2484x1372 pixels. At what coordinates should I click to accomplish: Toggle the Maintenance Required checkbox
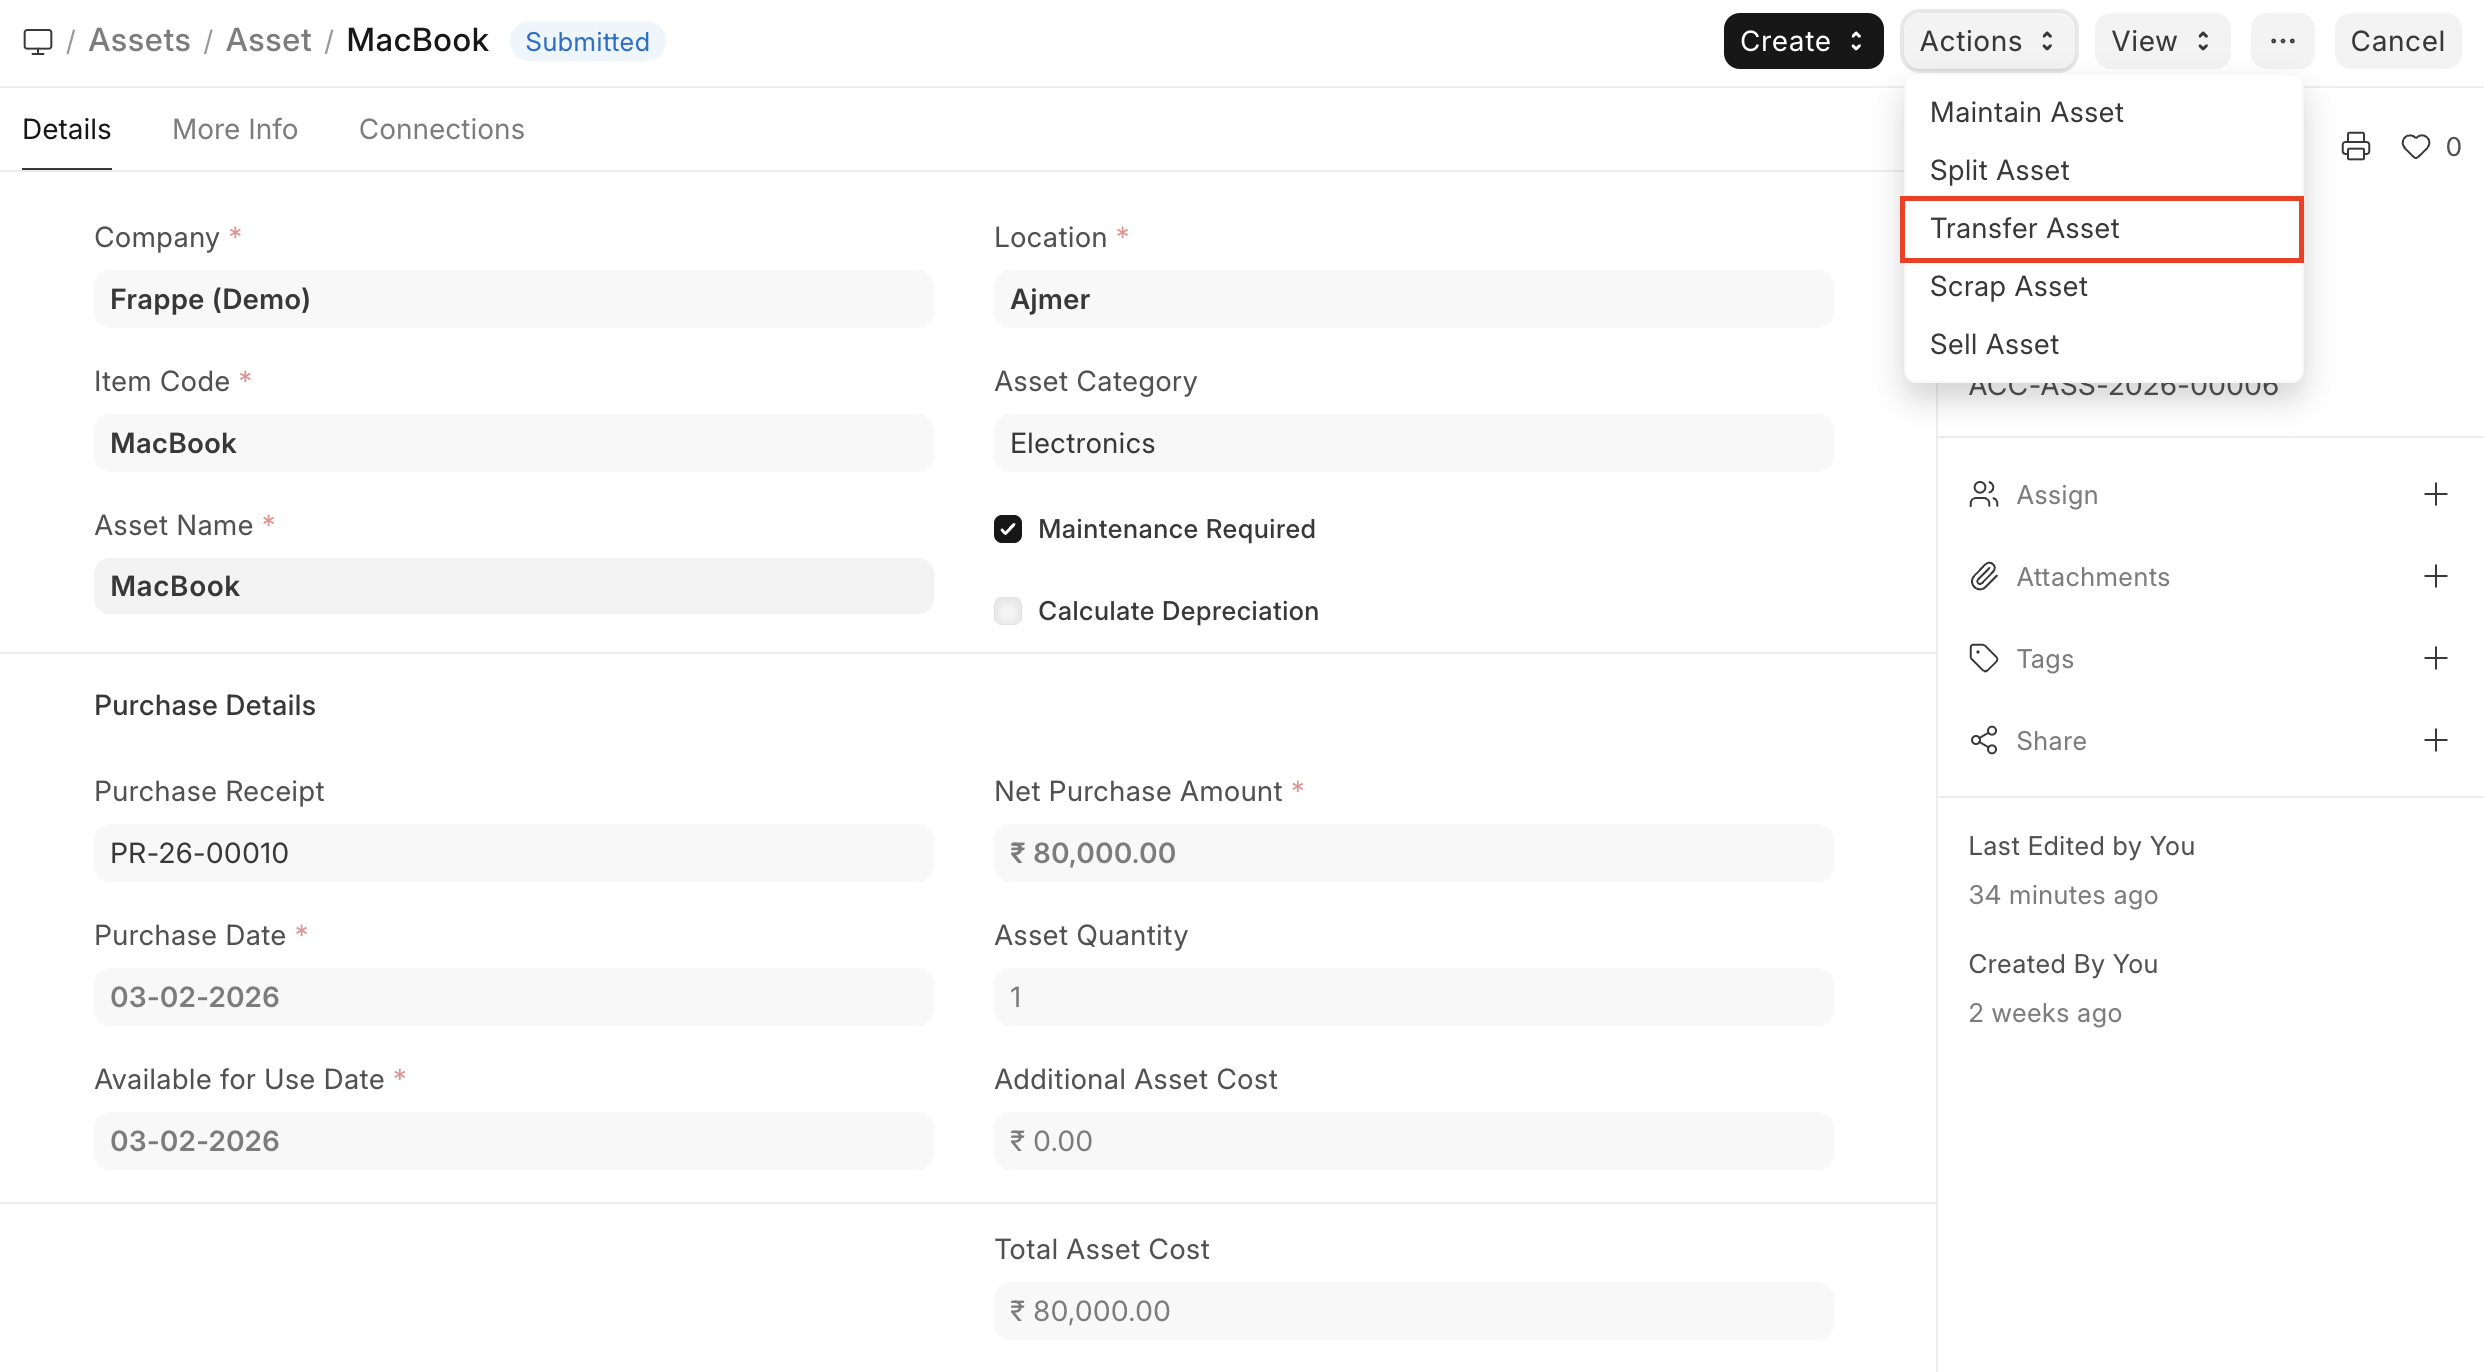[x=1008, y=529]
